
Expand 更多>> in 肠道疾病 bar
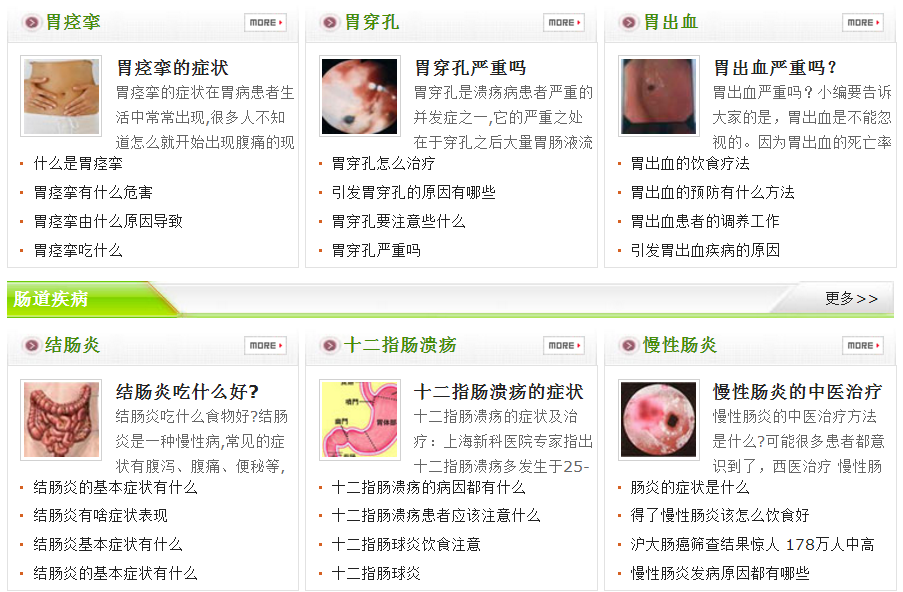[851, 298]
